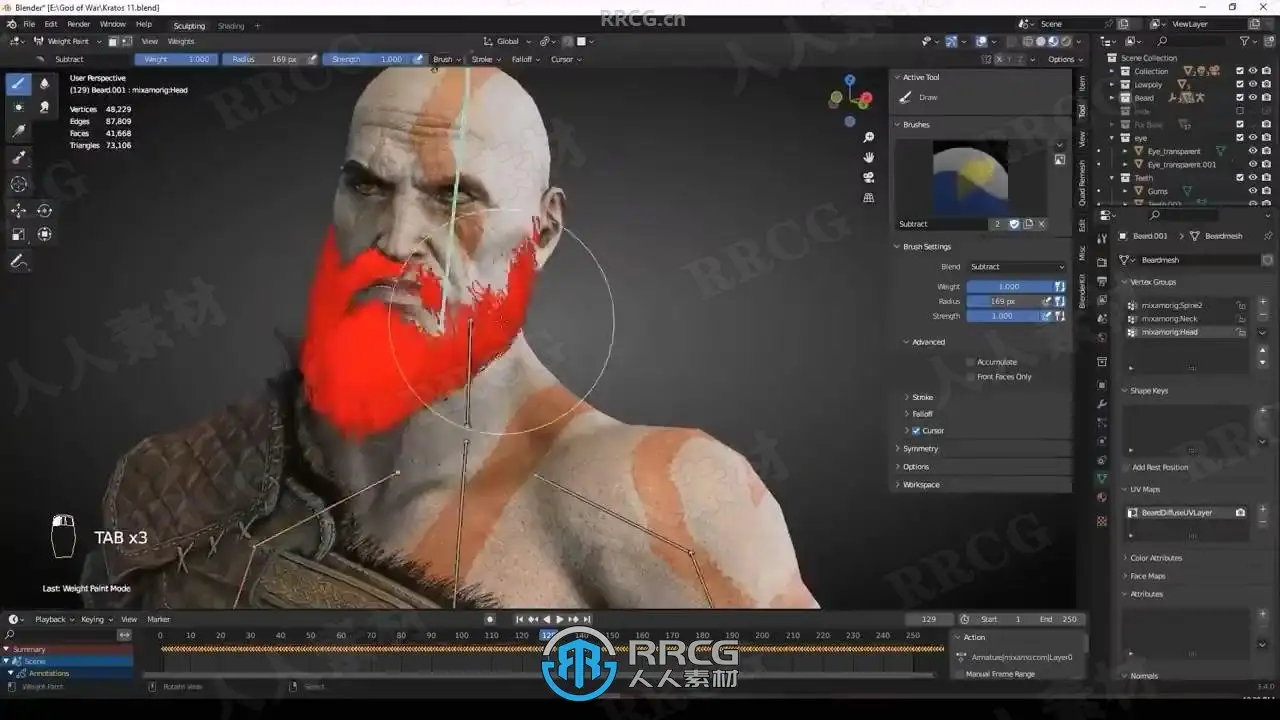Open the Render menu
This screenshot has height=720, width=1280.
[x=79, y=24]
